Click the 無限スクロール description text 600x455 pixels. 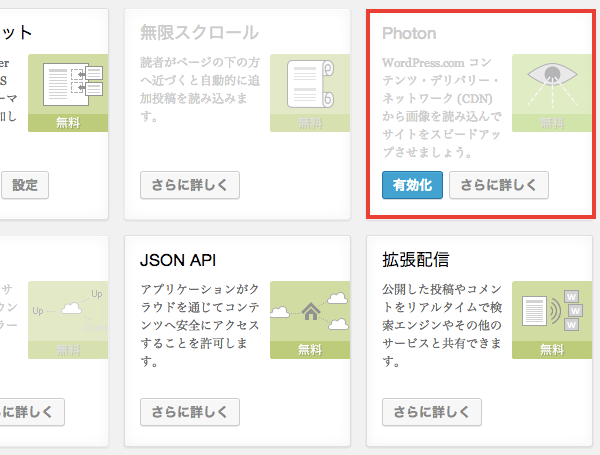tap(200, 89)
